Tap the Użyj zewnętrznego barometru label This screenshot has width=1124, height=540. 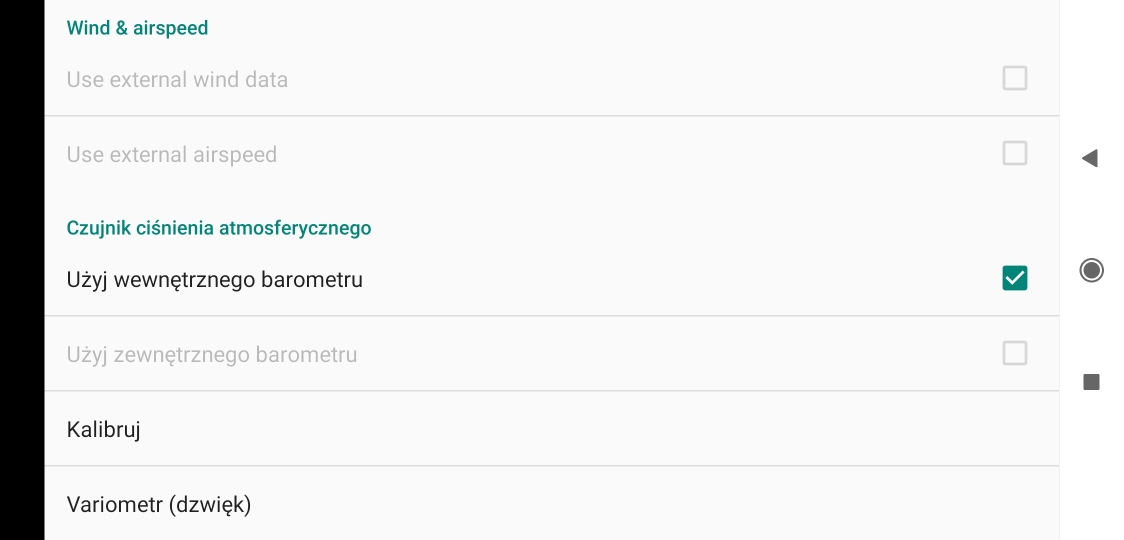click(x=211, y=355)
